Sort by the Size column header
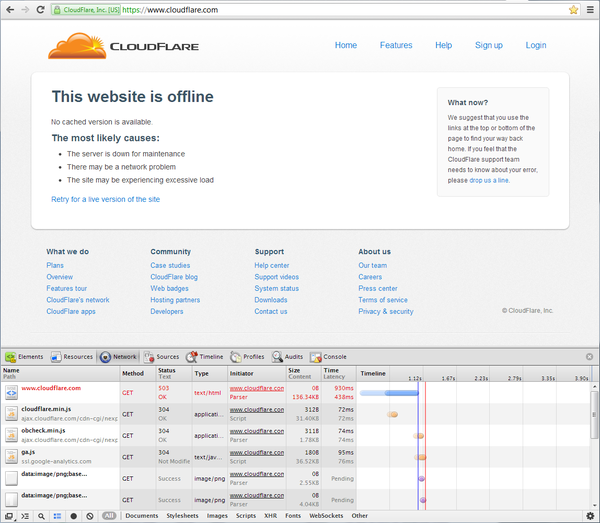Screen dimensions: 600x523 [304, 373]
